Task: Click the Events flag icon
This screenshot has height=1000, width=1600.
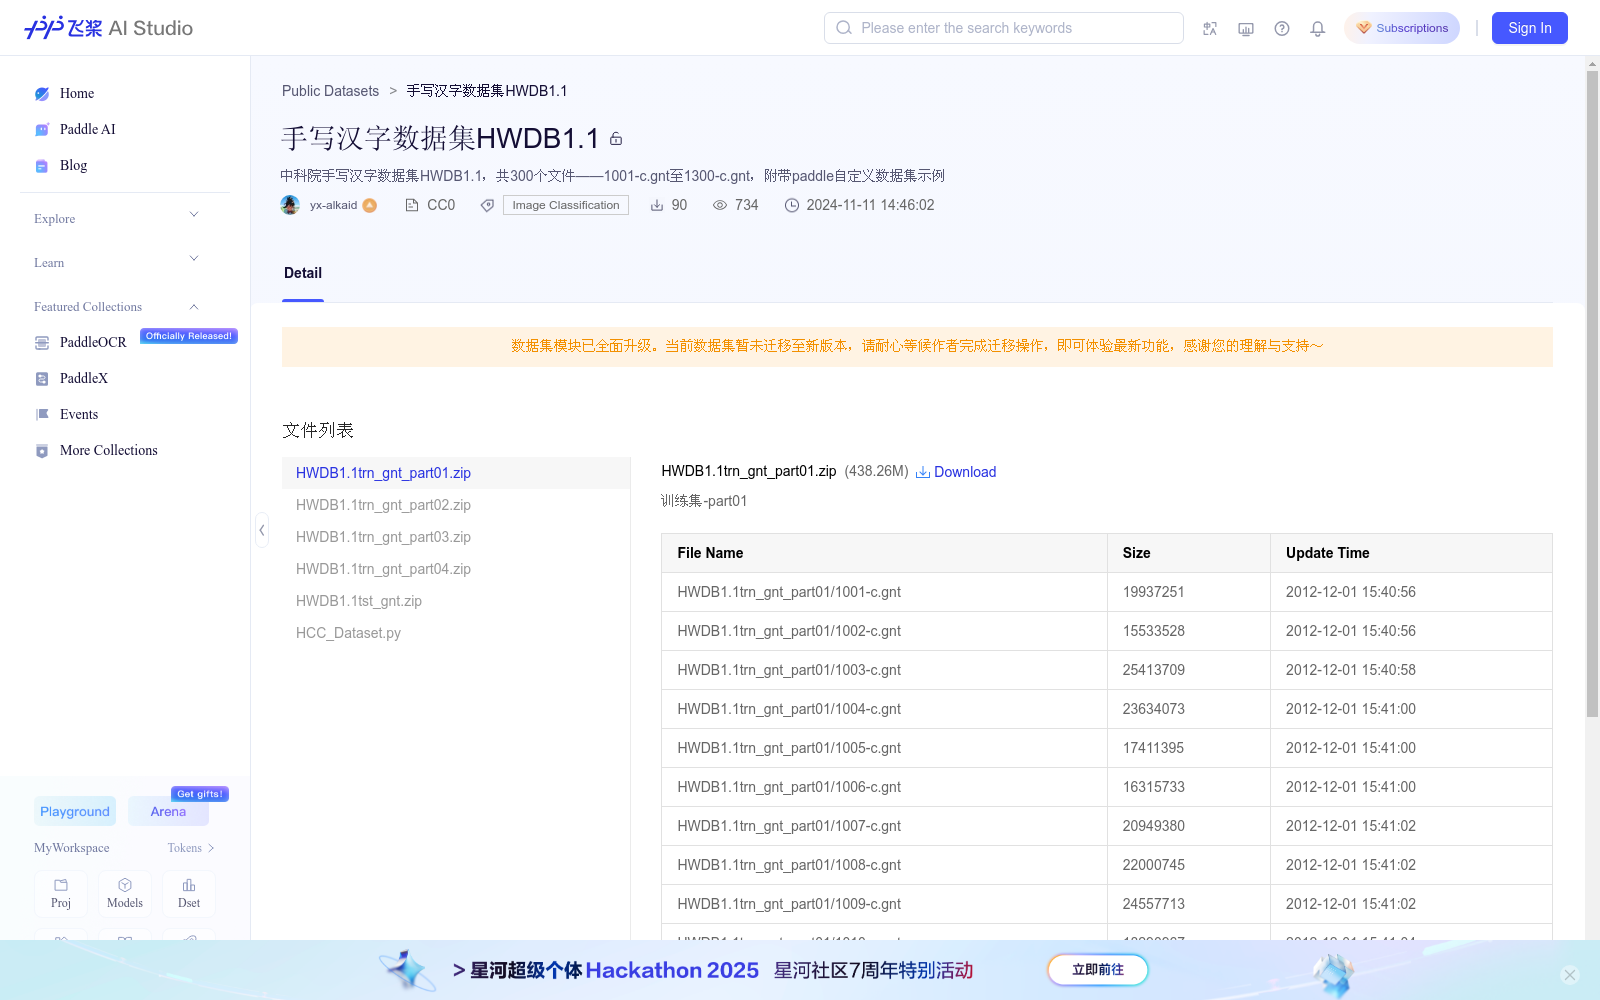Action: tap(42, 415)
